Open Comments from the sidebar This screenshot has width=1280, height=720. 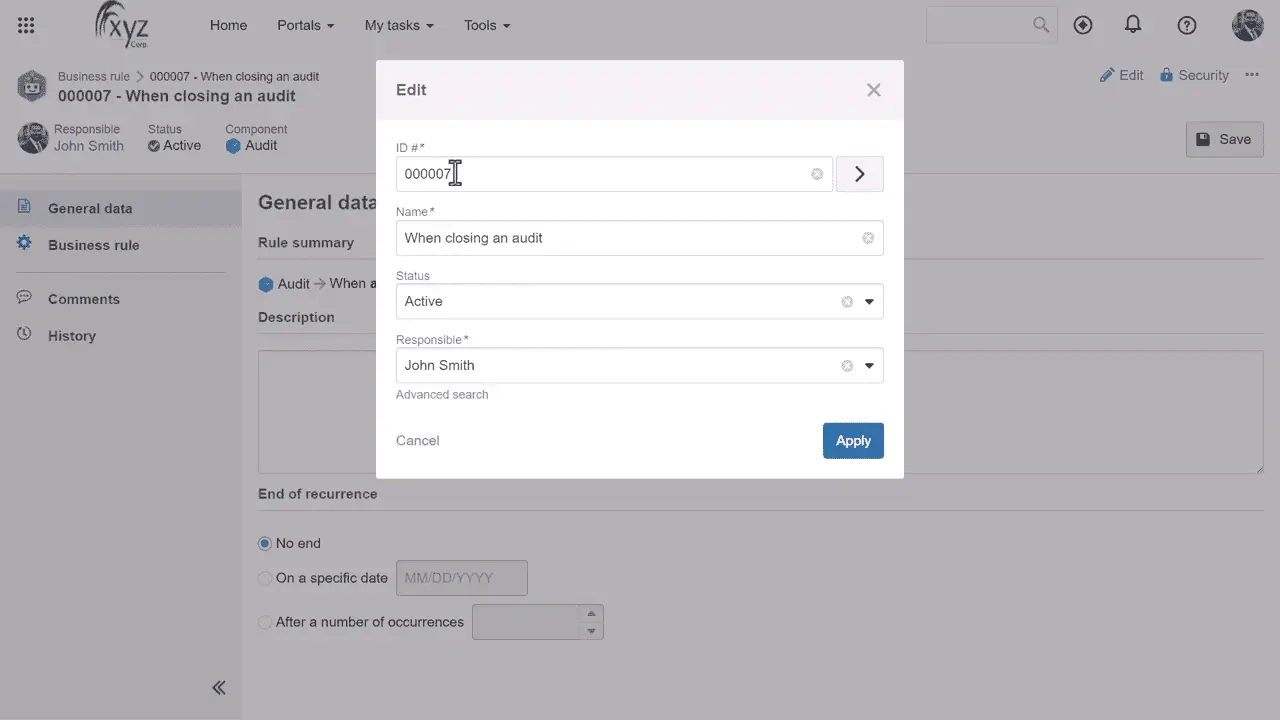(83, 298)
